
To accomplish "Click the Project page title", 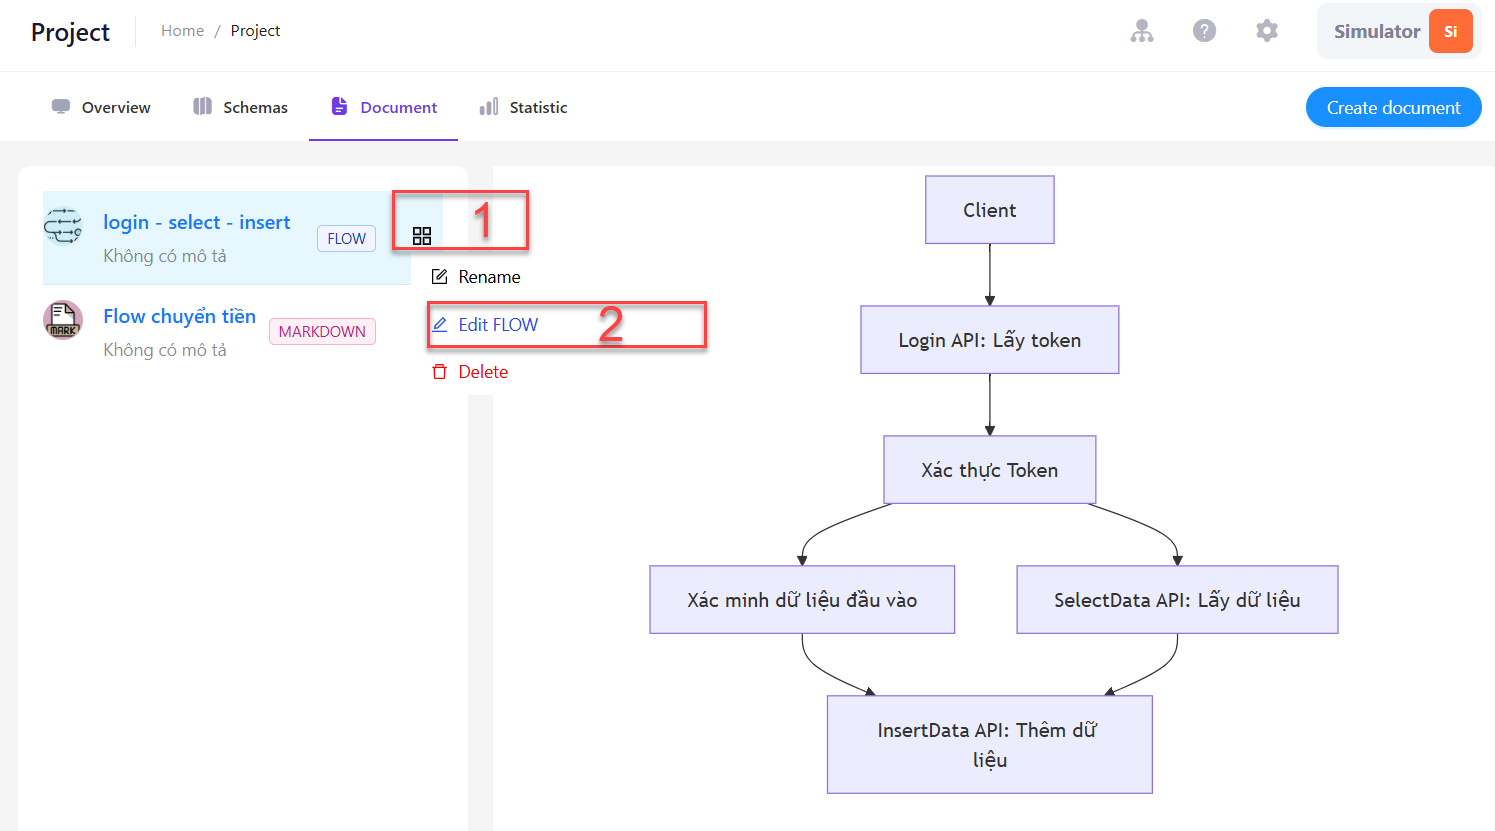I will pos(71,32).
